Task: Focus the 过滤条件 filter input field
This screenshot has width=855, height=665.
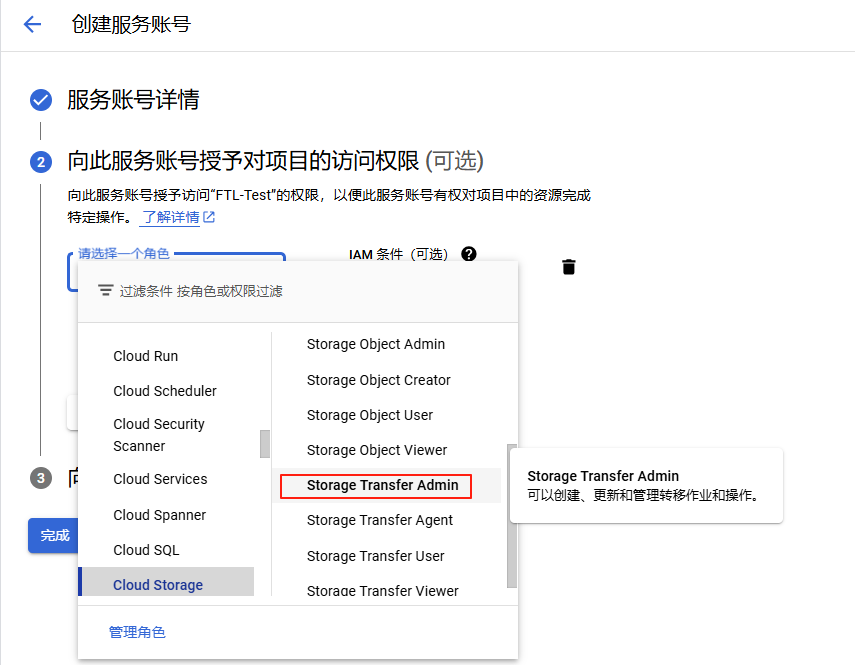Action: 298,291
